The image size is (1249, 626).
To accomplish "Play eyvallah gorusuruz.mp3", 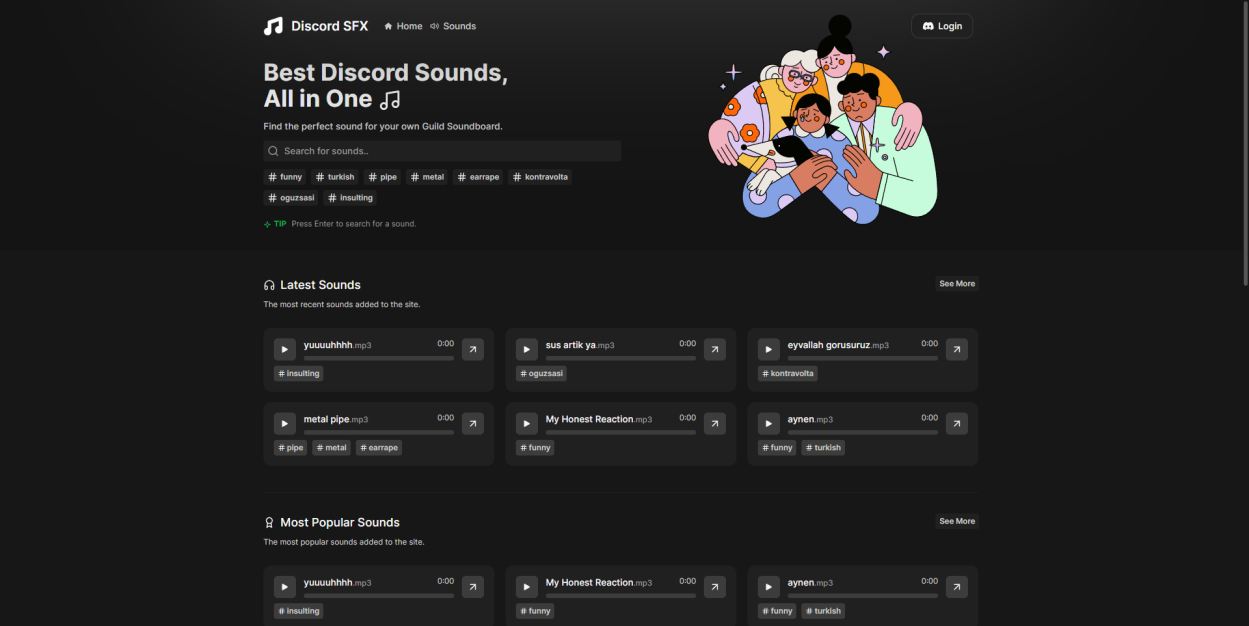I will pos(769,349).
